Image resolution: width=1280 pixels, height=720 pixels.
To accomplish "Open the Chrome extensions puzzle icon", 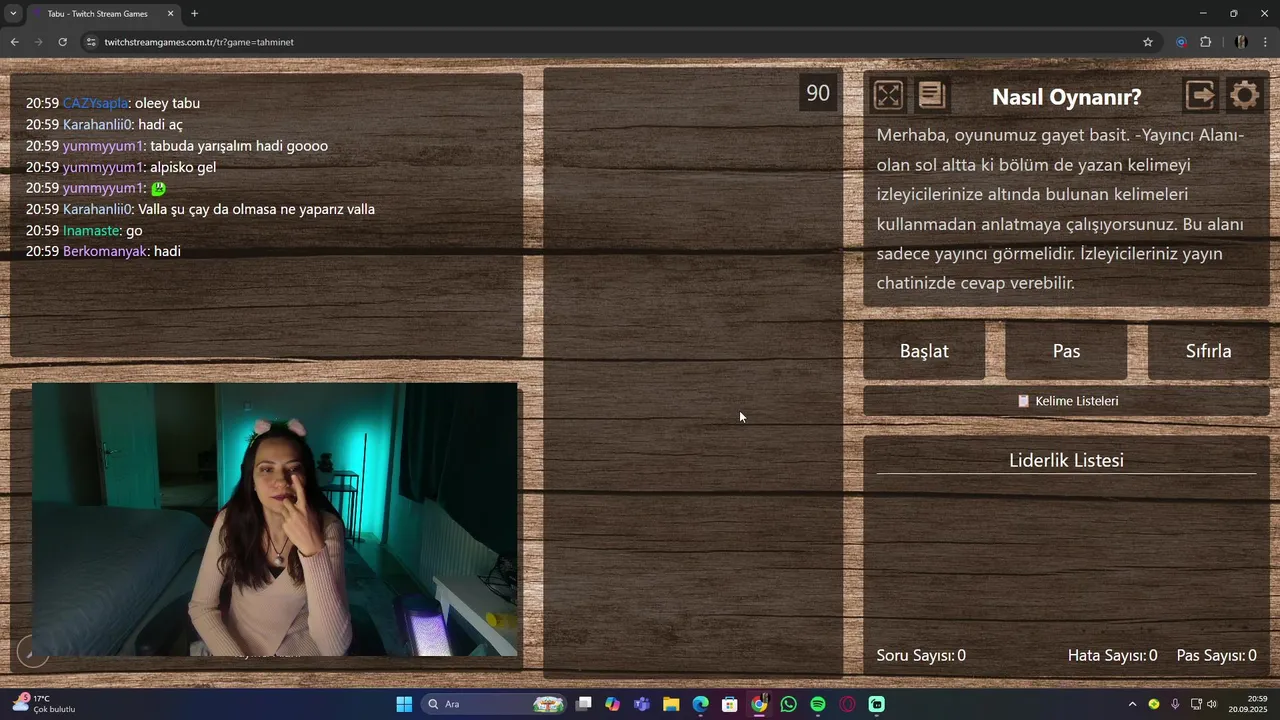I will click(1206, 42).
